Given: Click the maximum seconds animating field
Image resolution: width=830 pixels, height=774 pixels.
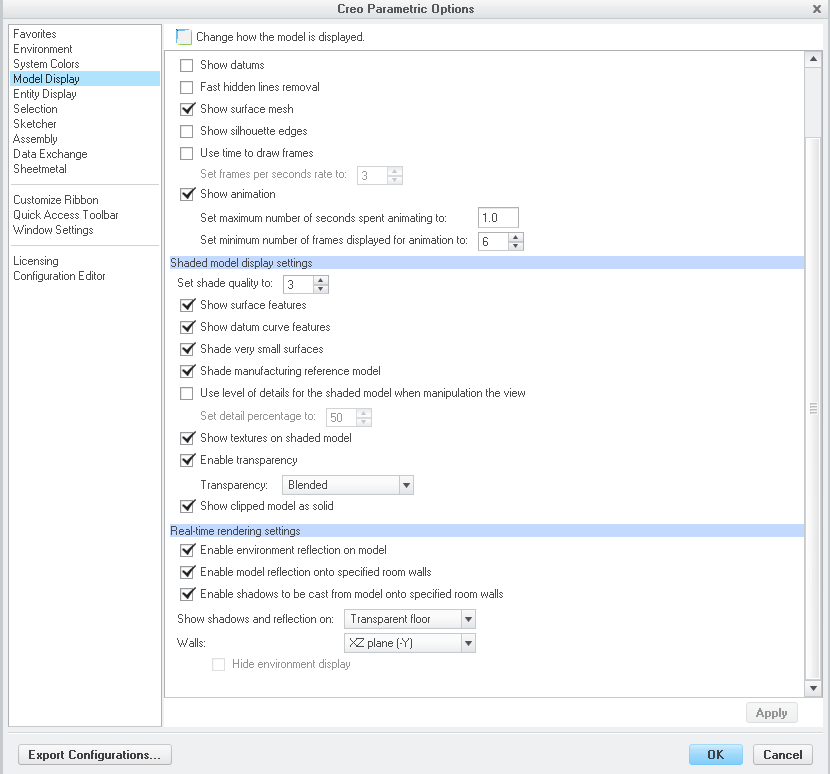Looking at the screenshot, I should tap(498, 218).
